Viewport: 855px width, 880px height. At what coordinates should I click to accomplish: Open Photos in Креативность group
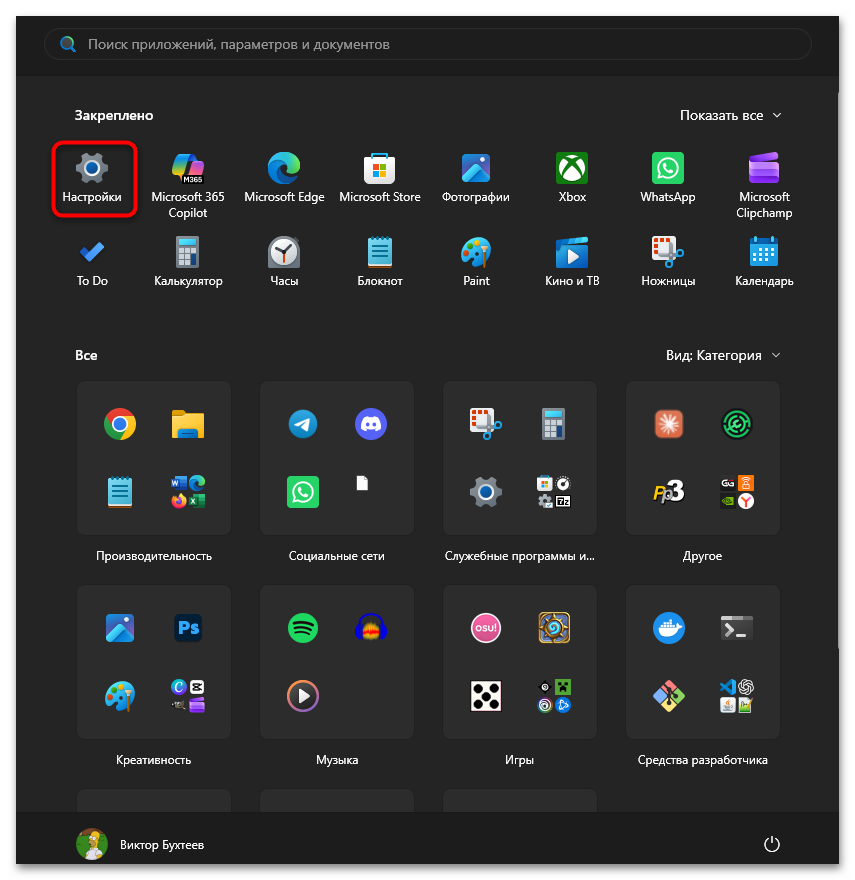pos(120,628)
